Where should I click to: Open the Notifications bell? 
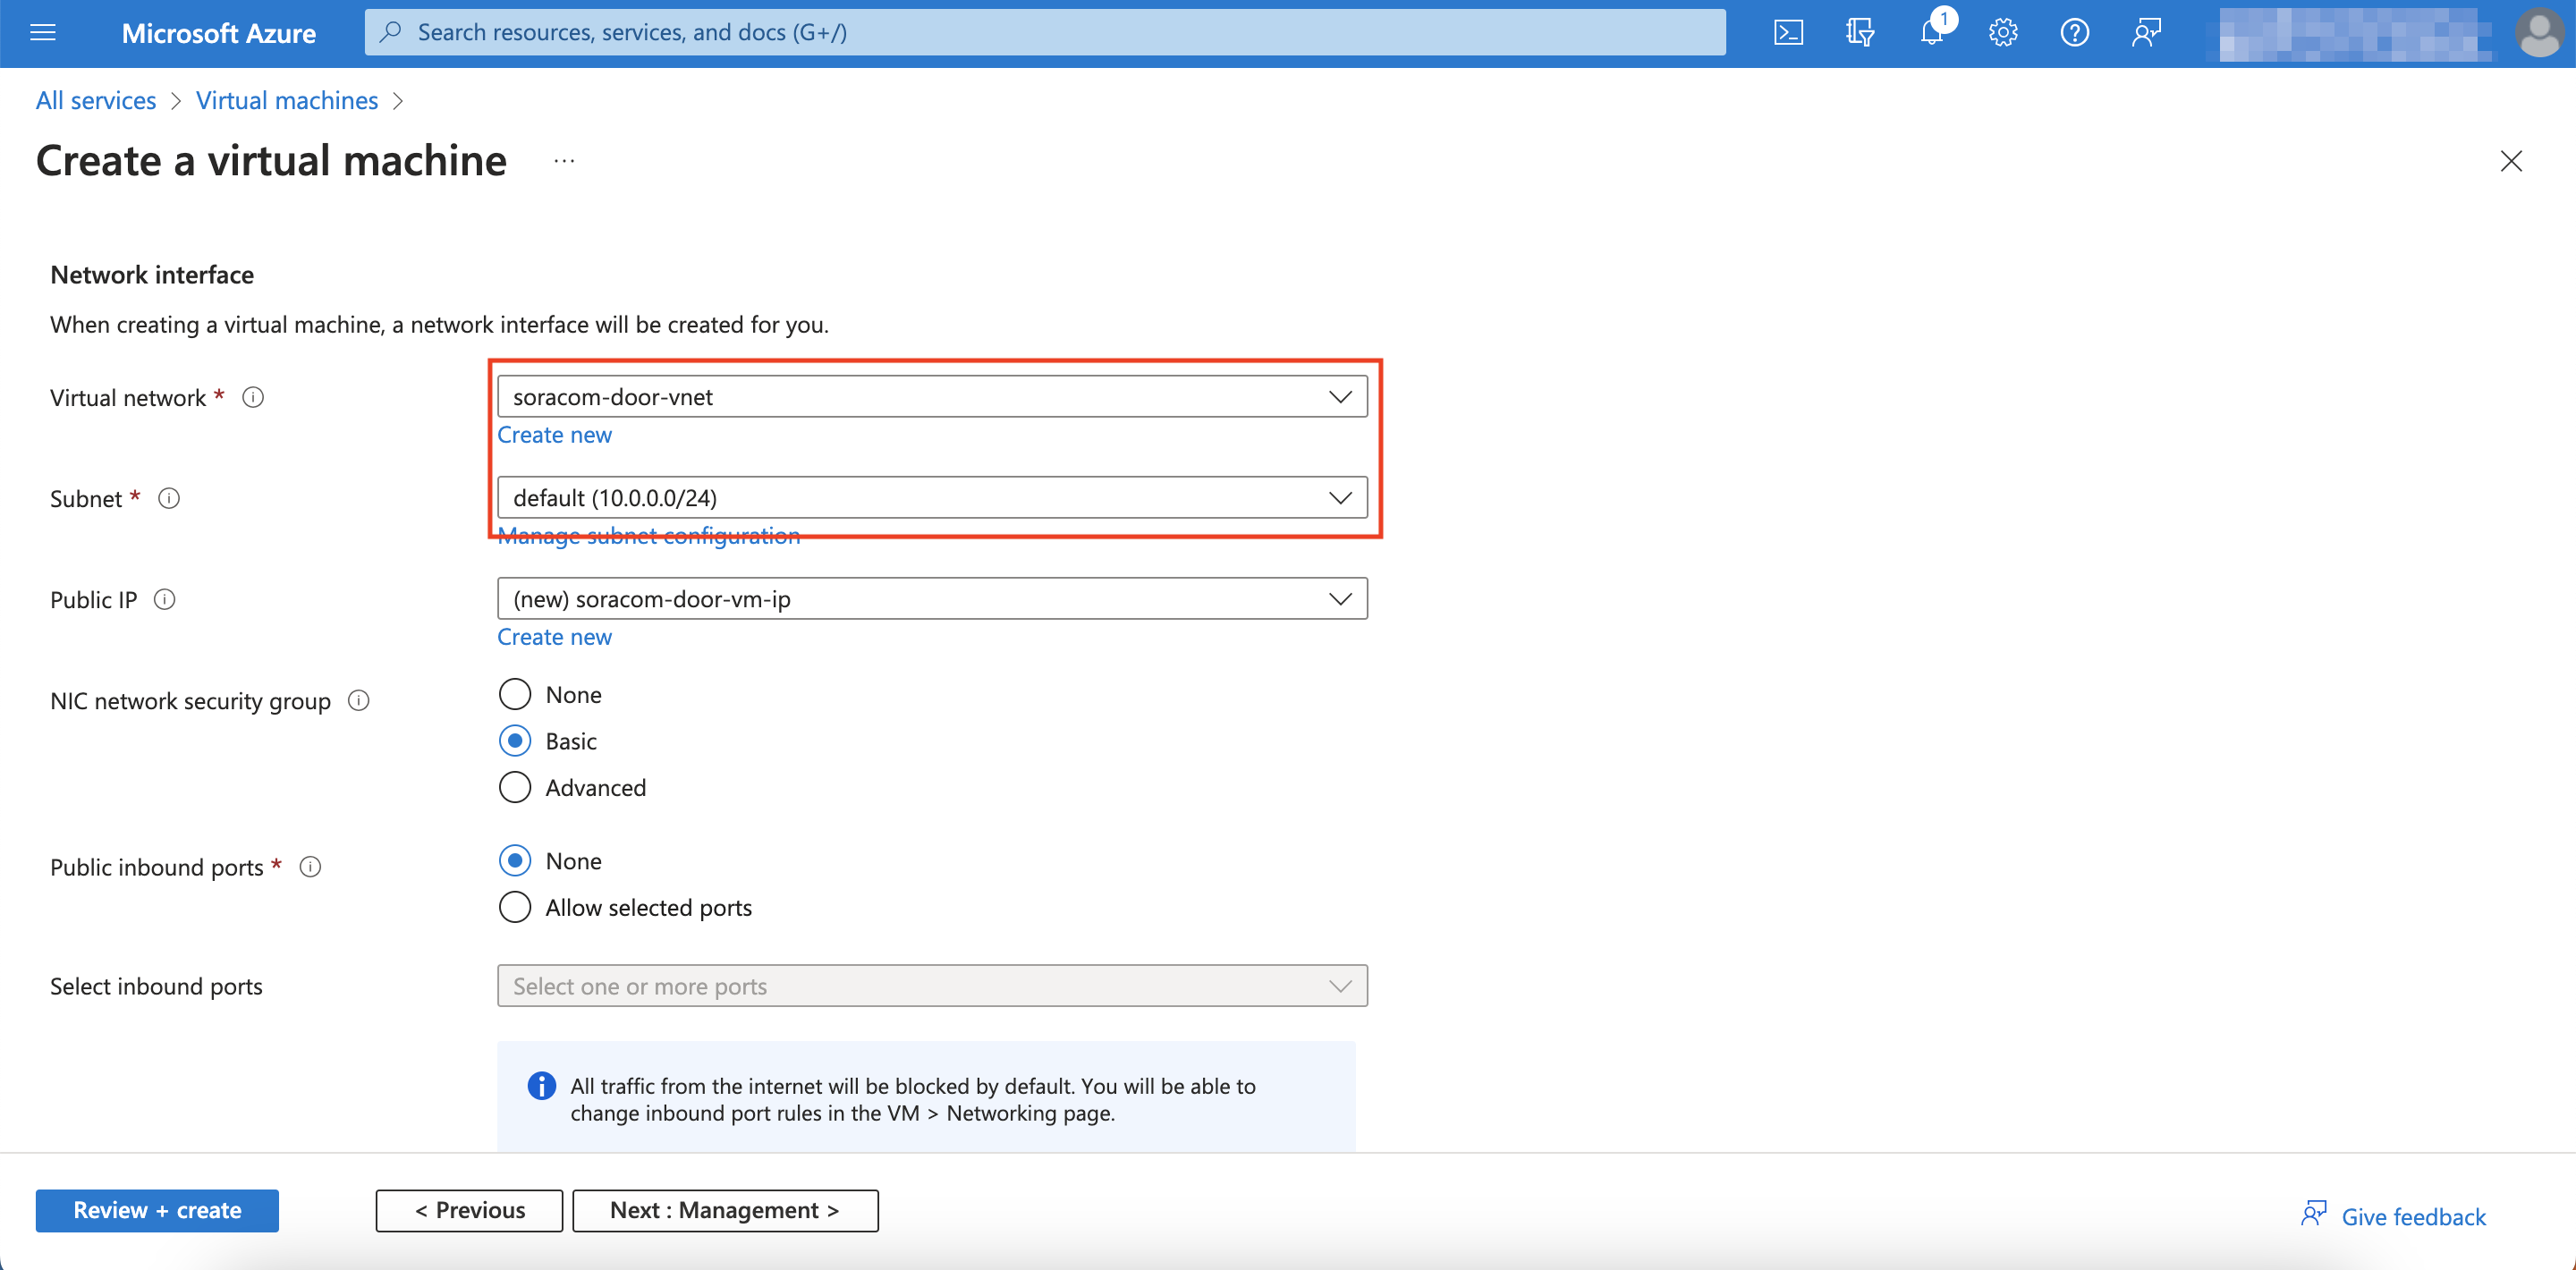1932,31
